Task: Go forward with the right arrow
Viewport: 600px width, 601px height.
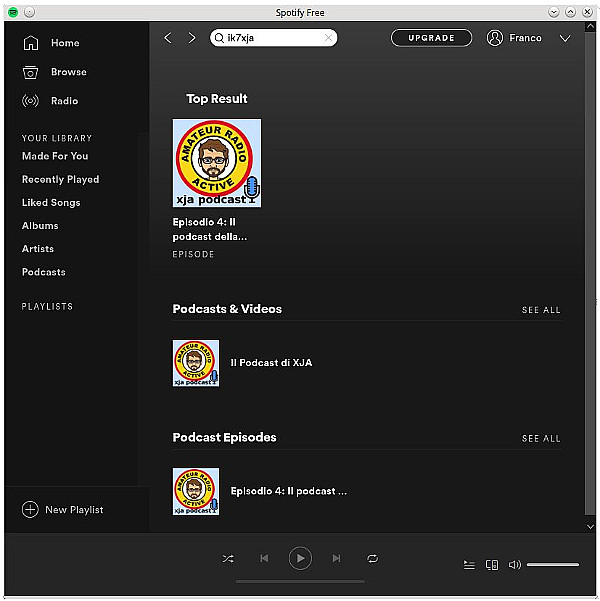Action: point(192,38)
